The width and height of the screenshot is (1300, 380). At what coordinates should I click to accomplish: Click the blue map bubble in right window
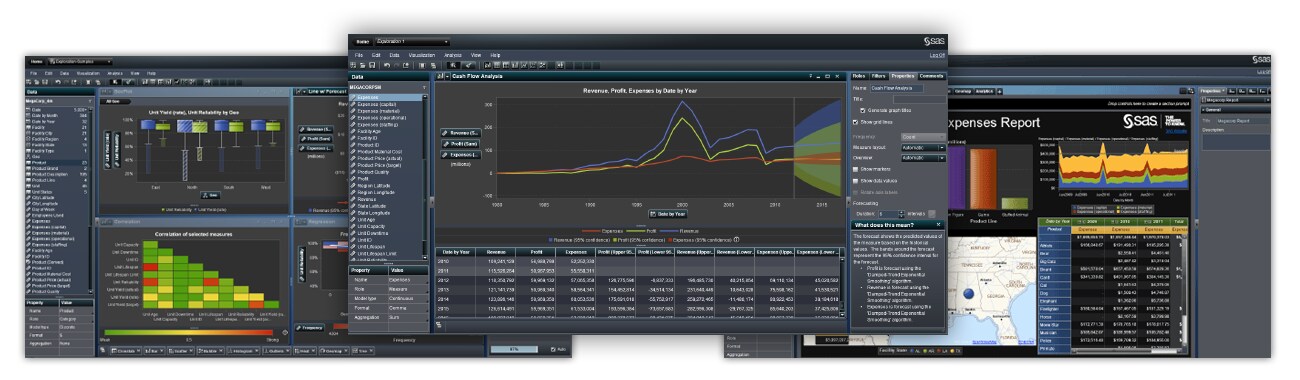point(968,294)
